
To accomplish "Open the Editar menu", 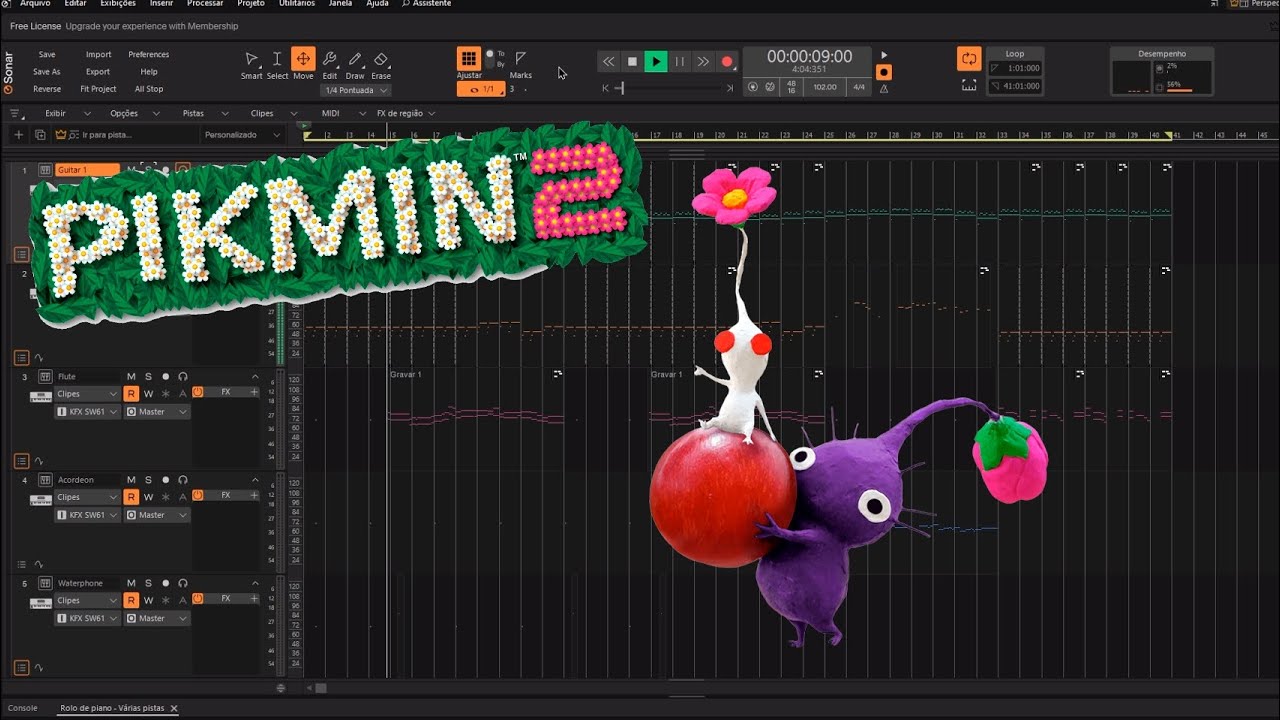I will pyautogui.click(x=75, y=4).
